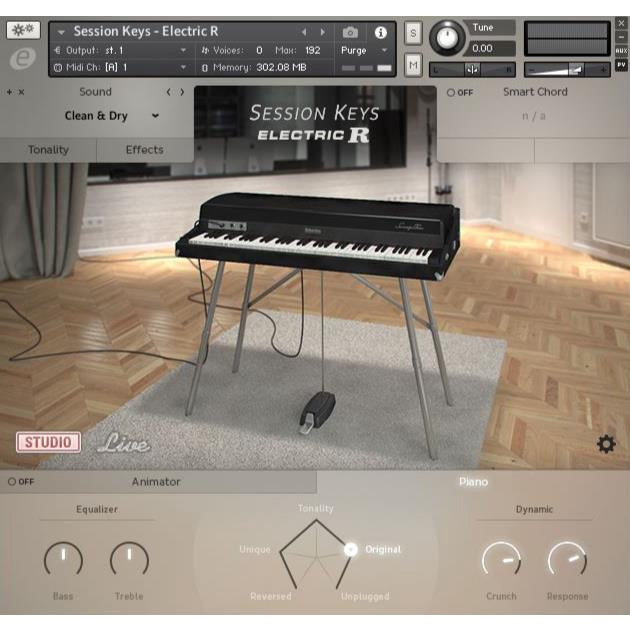Click the Smart Chord label

coord(535,92)
